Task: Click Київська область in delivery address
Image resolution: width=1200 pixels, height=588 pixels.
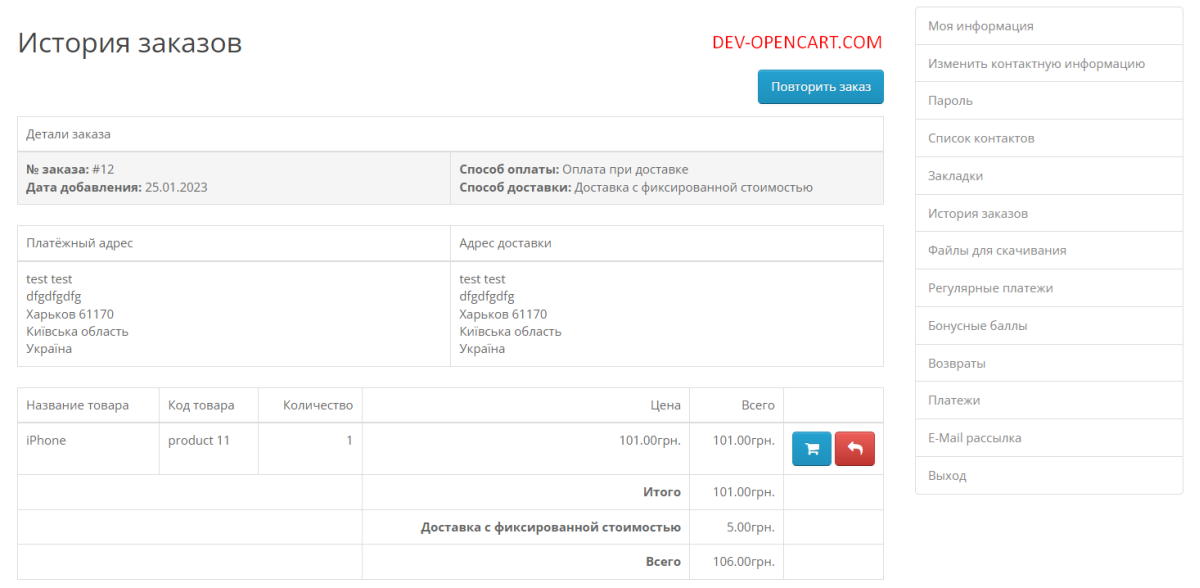Action: [510, 331]
